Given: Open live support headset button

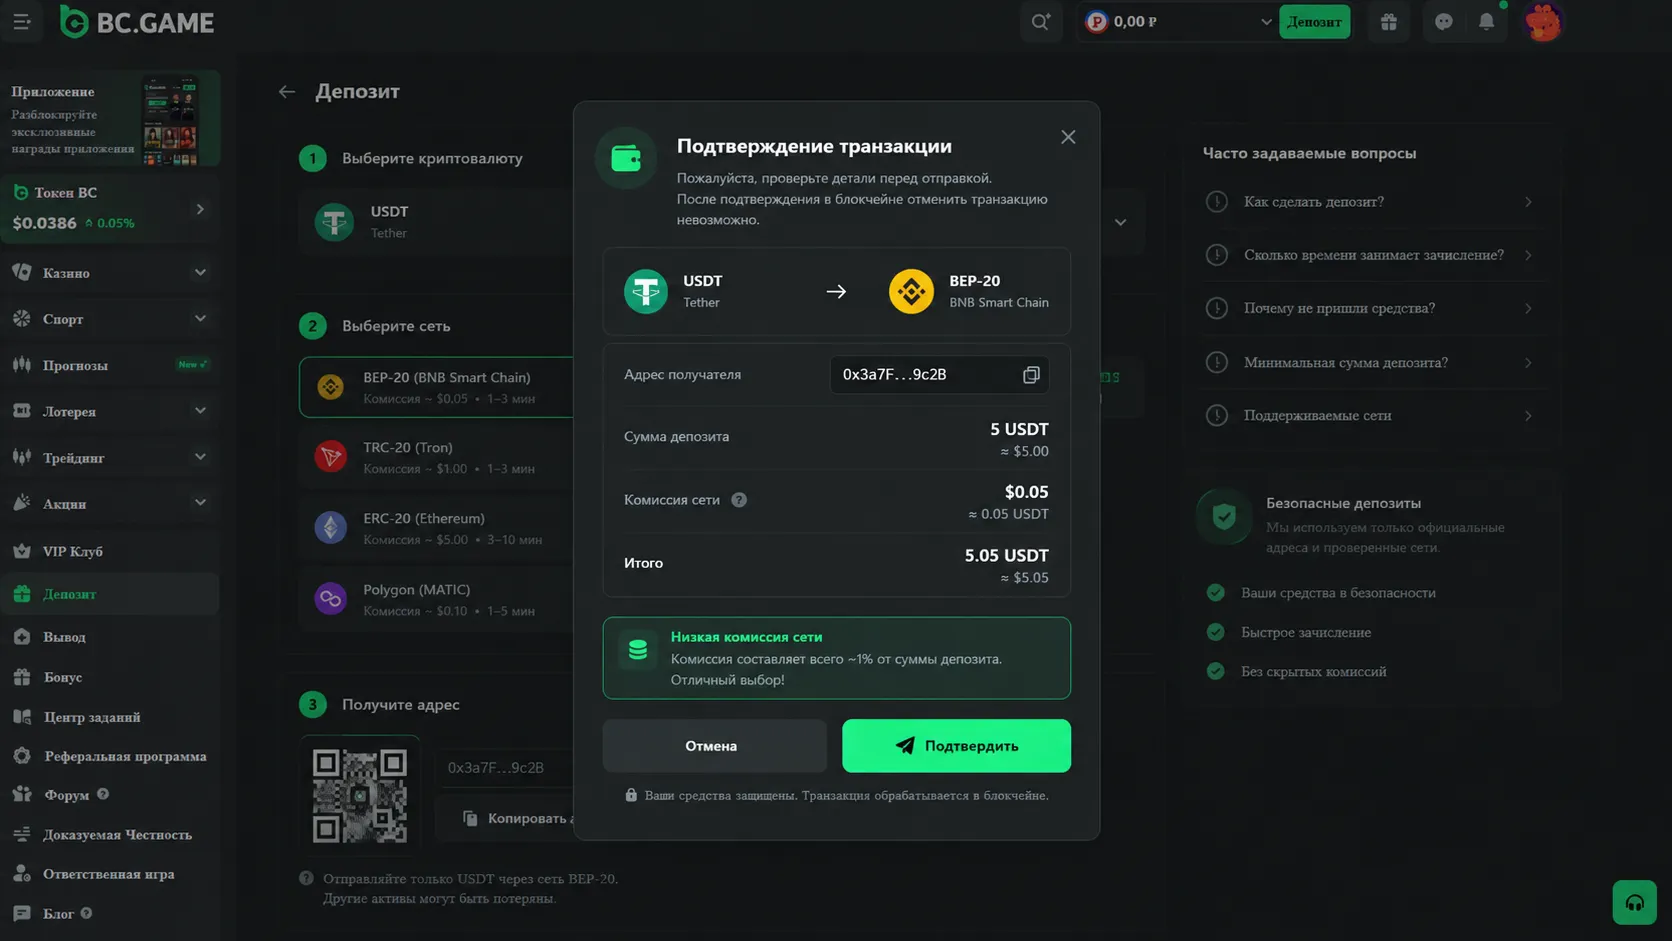Looking at the screenshot, I should coord(1634,903).
